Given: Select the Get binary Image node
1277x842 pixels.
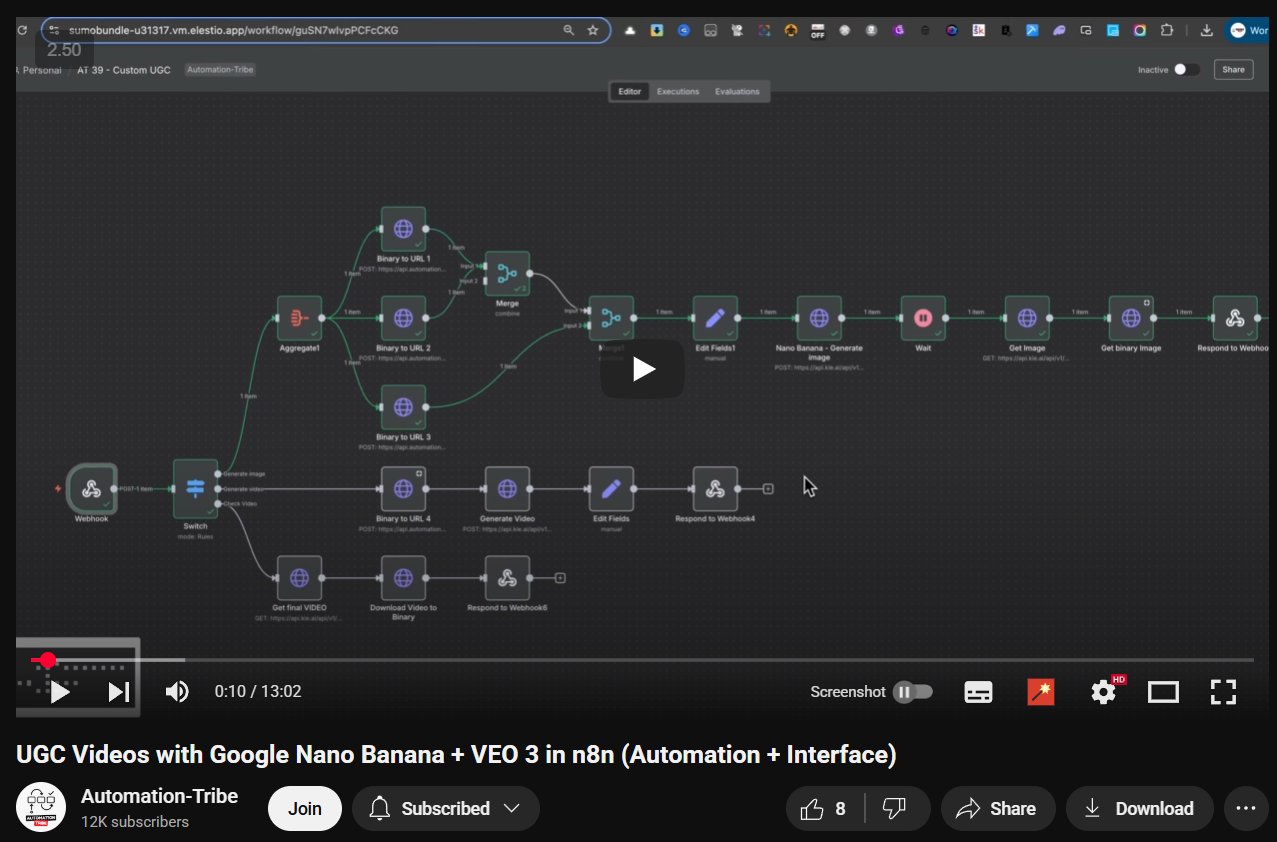Looking at the screenshot, I should 1131,318.
